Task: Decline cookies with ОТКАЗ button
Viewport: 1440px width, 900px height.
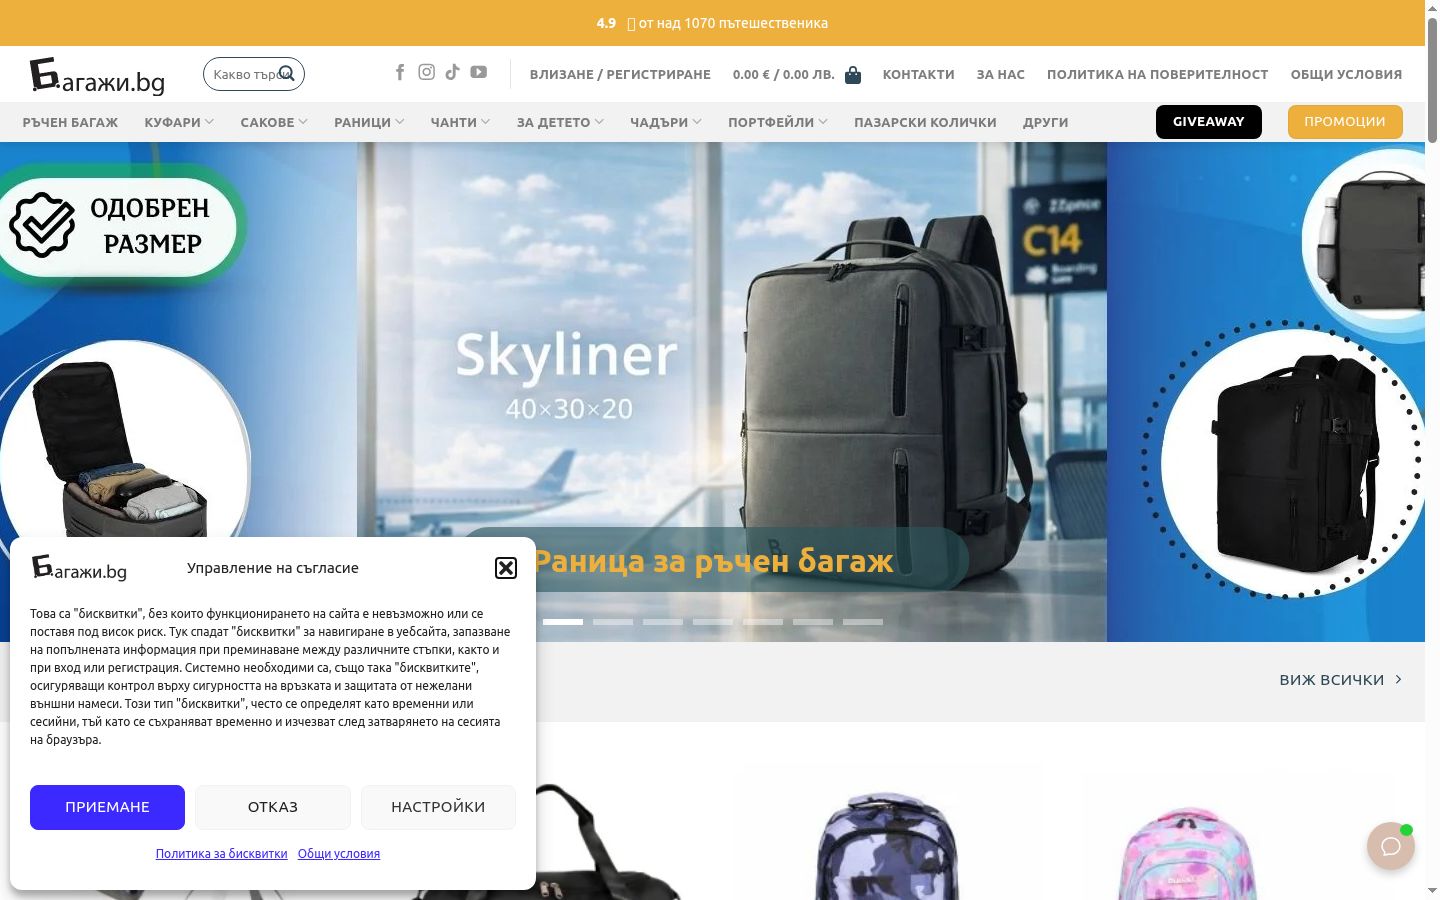Action: (x=273, y=807)
